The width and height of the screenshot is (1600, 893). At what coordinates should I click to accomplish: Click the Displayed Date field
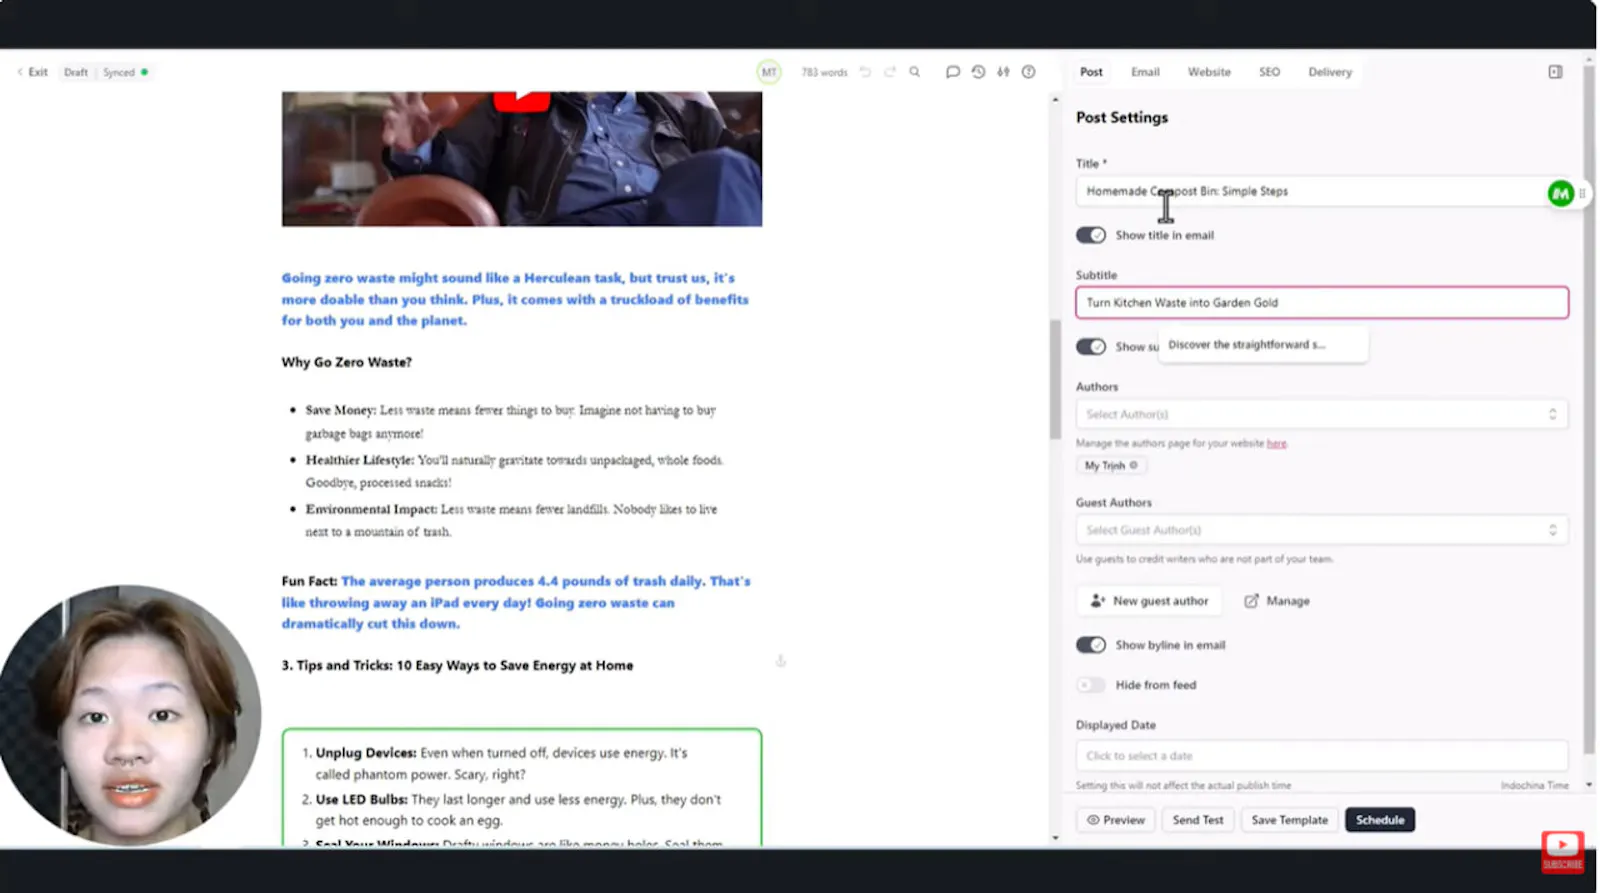coord(1321,756)
